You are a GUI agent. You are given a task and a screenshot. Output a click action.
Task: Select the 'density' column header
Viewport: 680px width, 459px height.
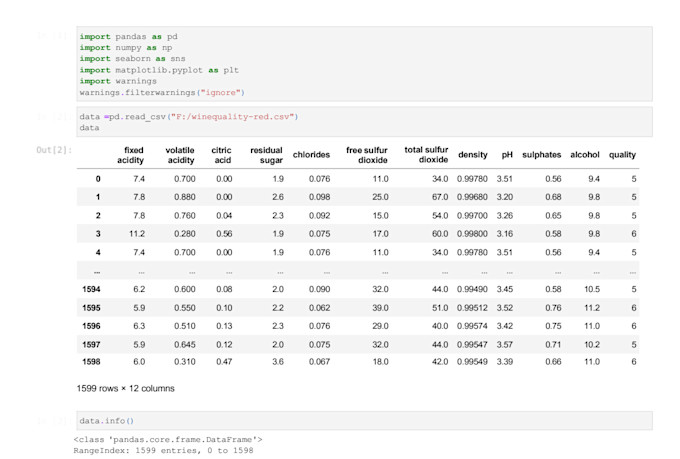pyautogui.click(x=473, y=155)
